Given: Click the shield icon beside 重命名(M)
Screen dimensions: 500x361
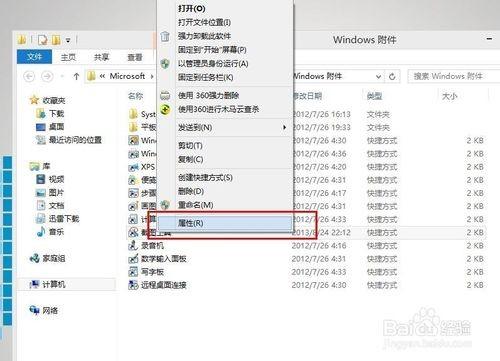Looking at the screenshot, I should pos(165,205).
